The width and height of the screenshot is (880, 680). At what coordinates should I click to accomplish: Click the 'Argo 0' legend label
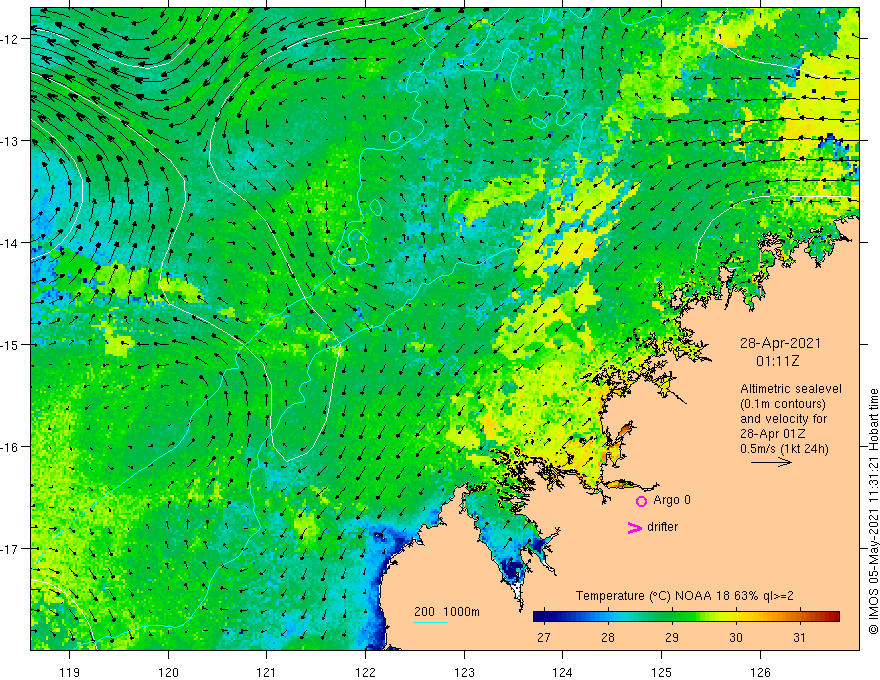click(x=672, y=499)
